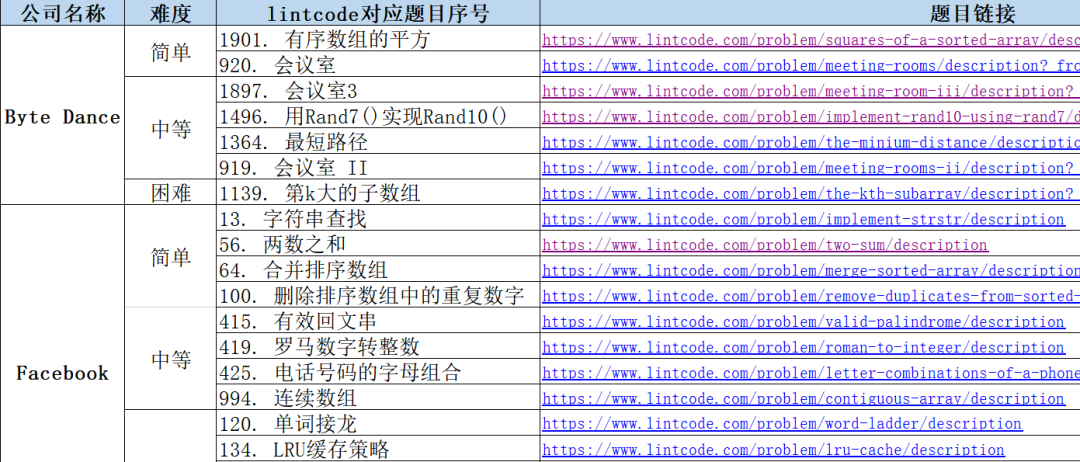Select the Byte Dance company cell
The height and width of the screenshot is (462, 1080).
[x=62, y=117]
